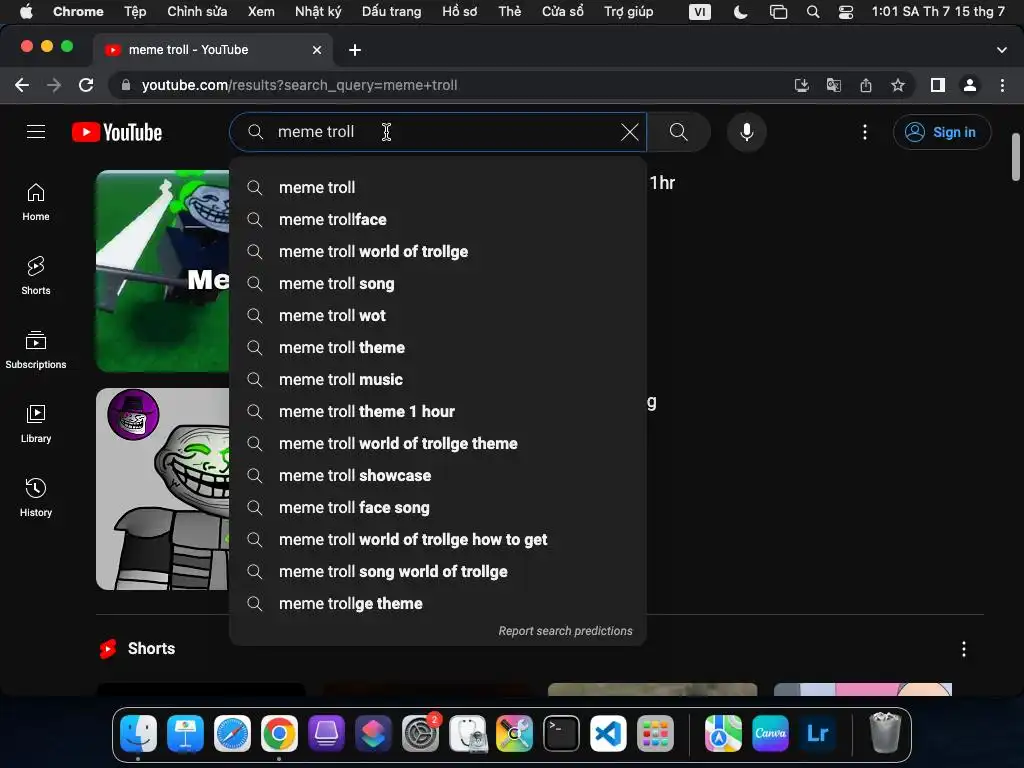This screenshot has height=768, width=1024.
Task: Start voice search with the microphone
Action: click(746, 132)
